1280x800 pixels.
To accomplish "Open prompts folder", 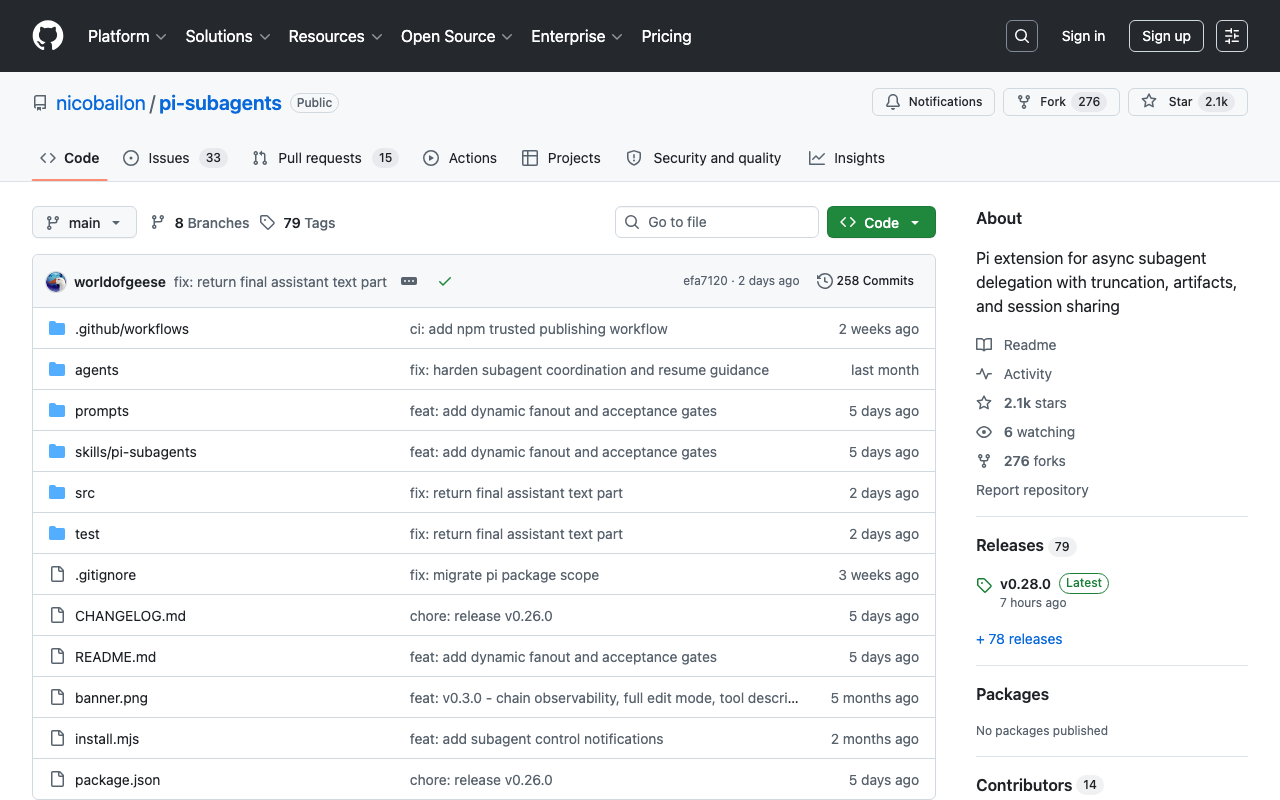I will pos(102,411).
